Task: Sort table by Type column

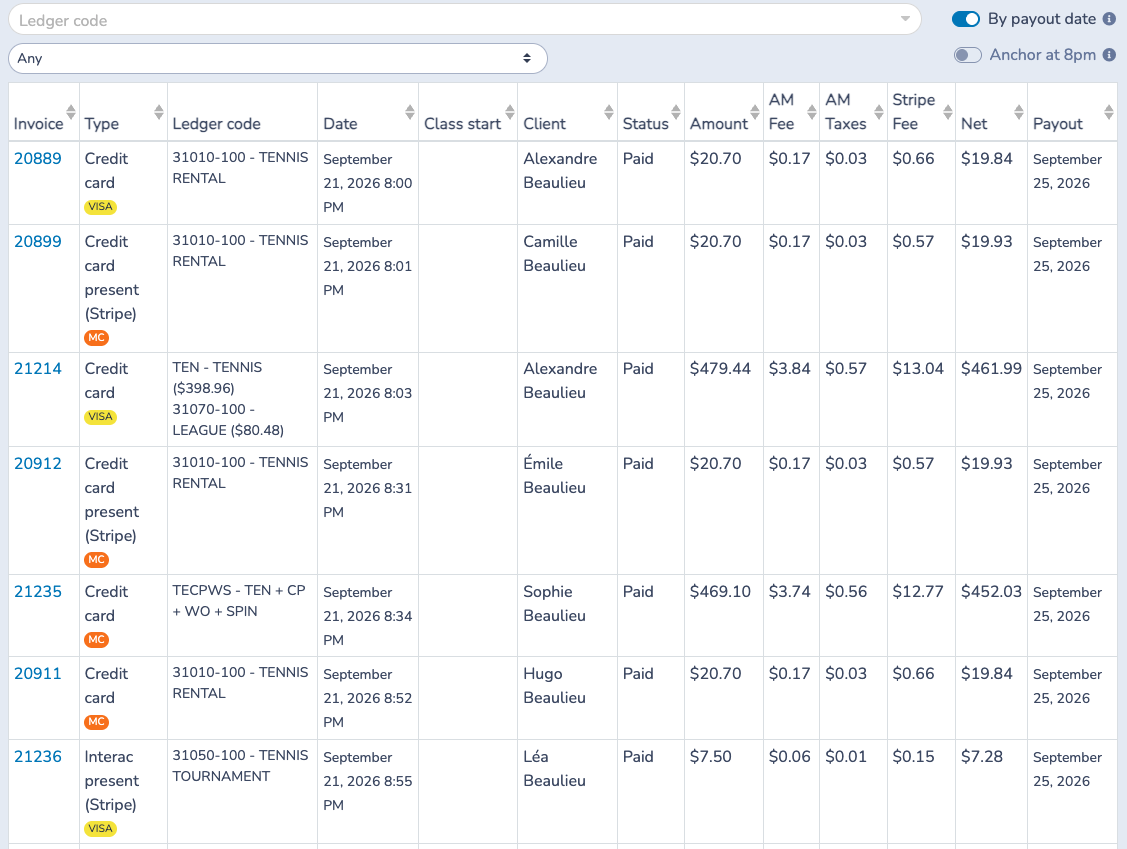Action: point(158,112)
